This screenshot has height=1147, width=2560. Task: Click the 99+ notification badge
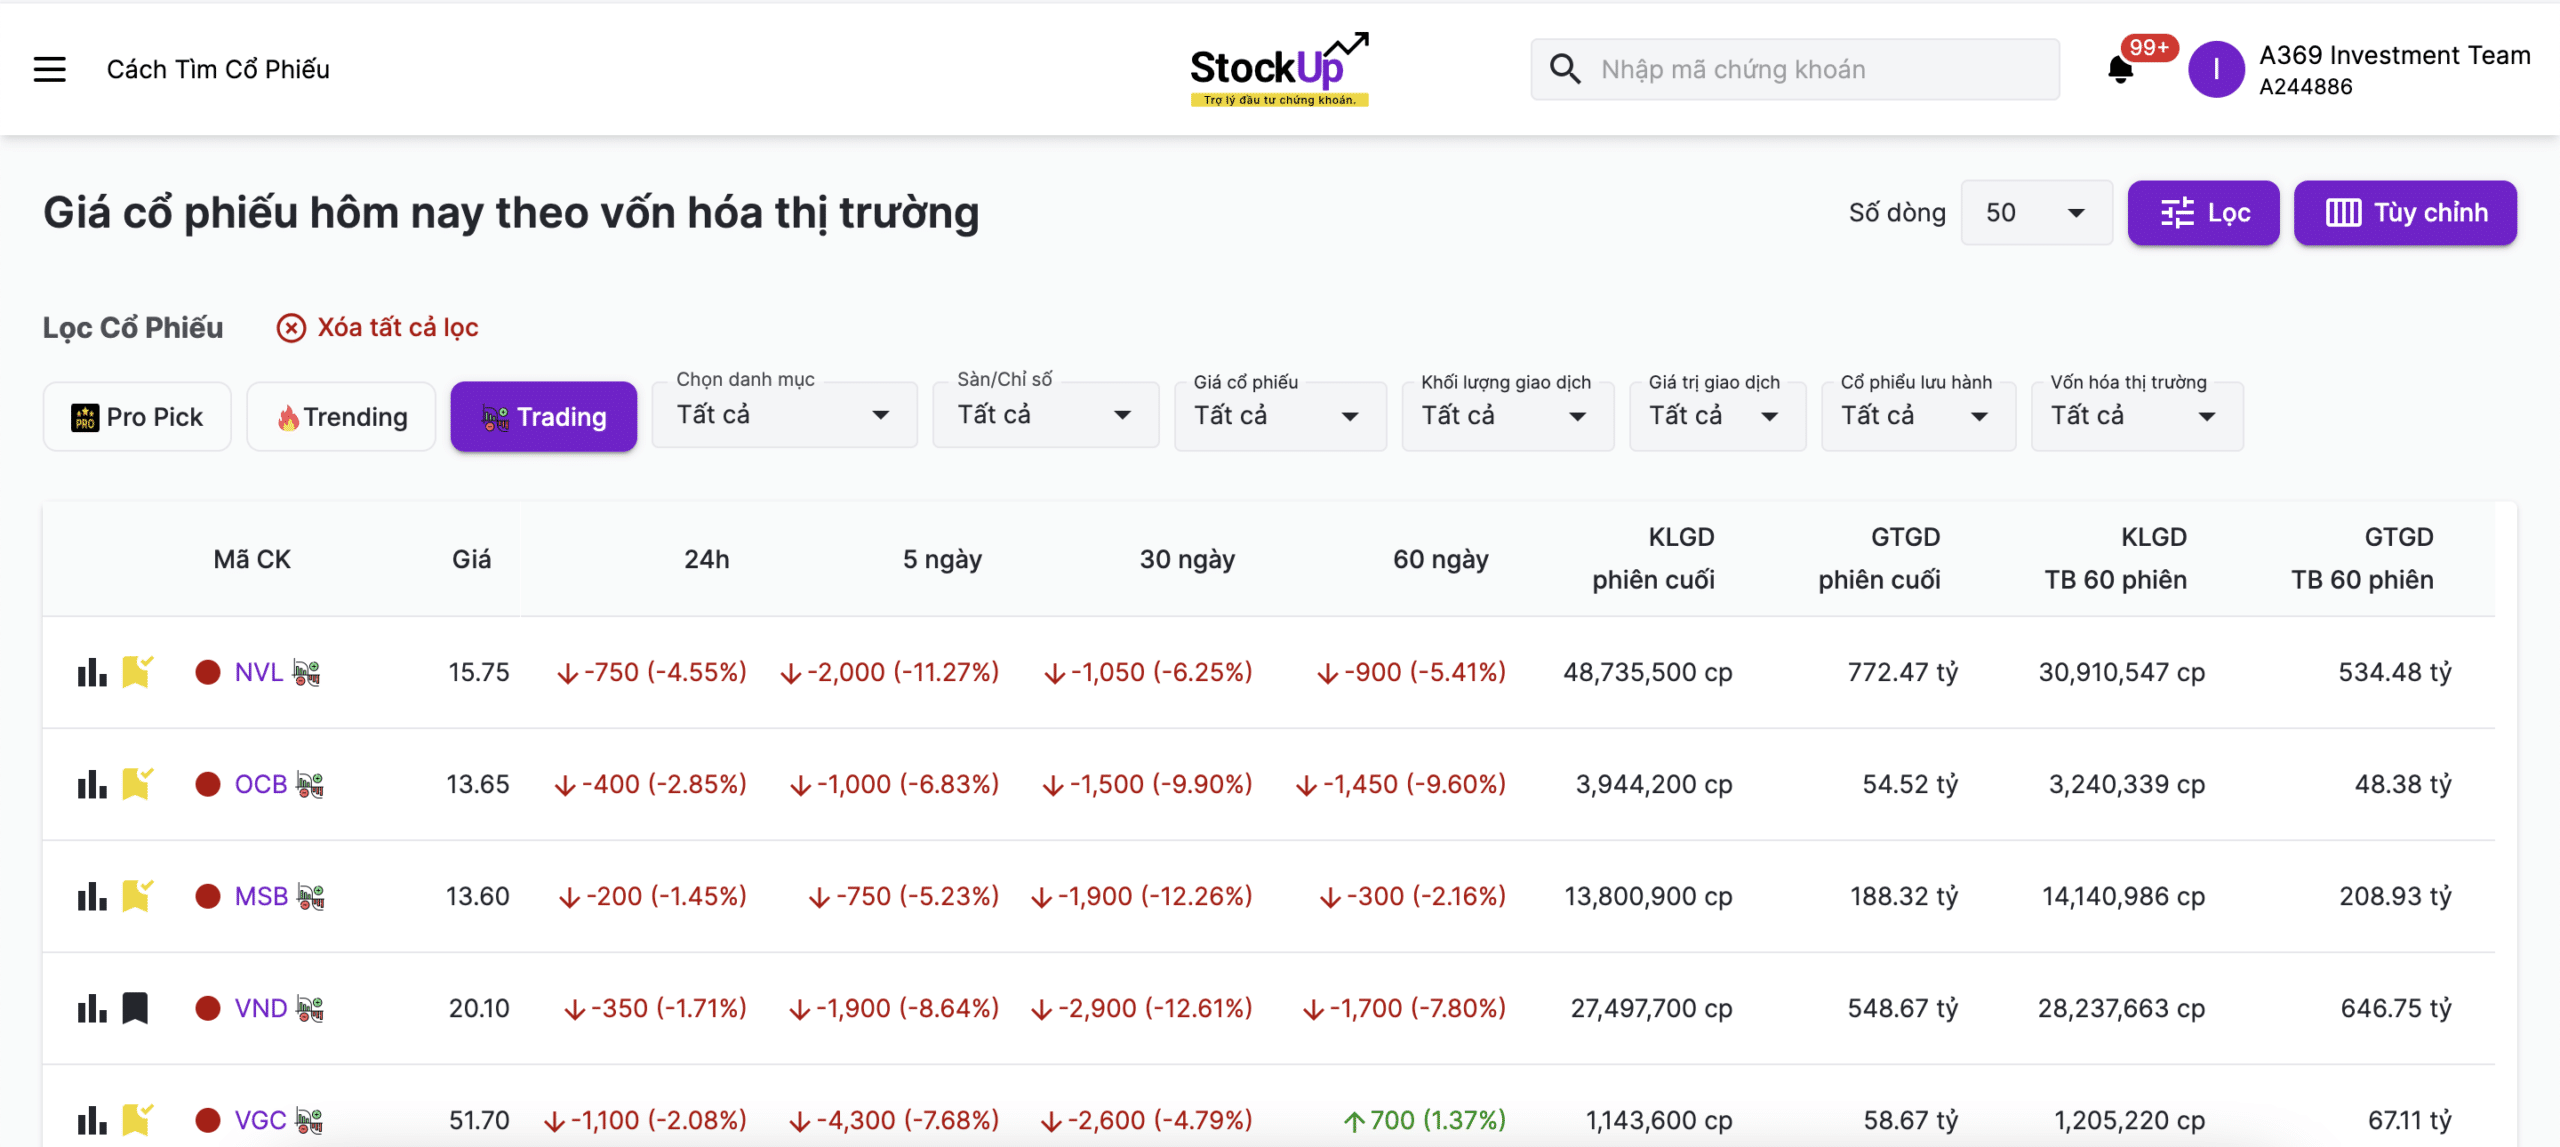point(2149,47)
